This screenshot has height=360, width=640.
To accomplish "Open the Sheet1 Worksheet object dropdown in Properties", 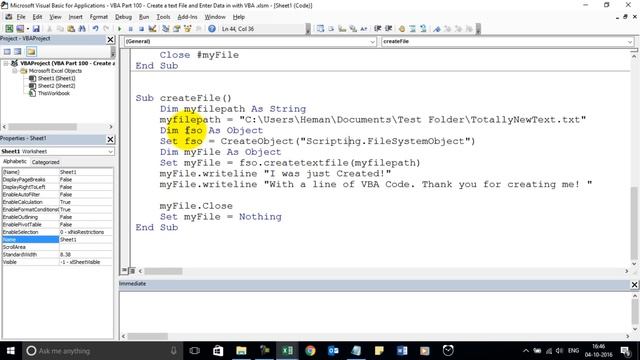I will click(110, 151).
